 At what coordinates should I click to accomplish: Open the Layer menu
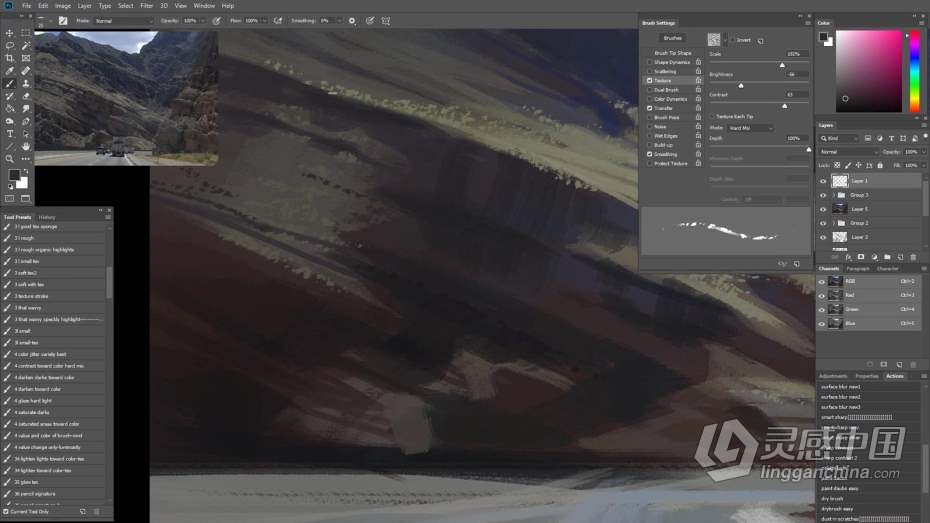pyautogui.click(x=85, y=5)
